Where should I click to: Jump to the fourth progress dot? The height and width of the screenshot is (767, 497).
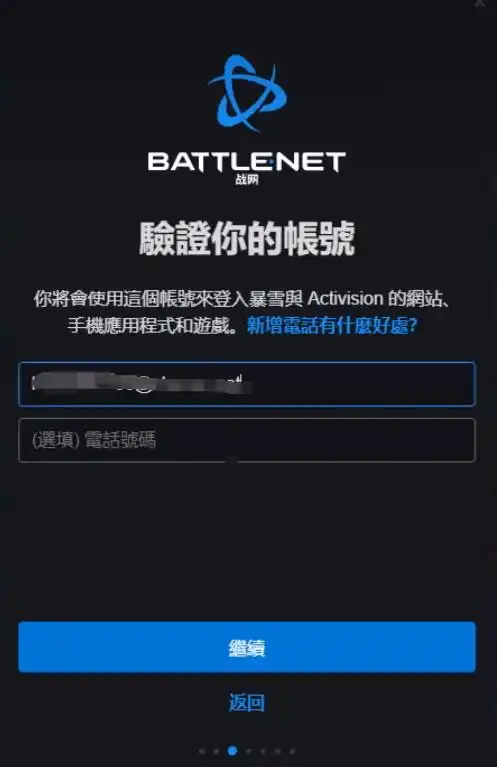pos(248,750)
